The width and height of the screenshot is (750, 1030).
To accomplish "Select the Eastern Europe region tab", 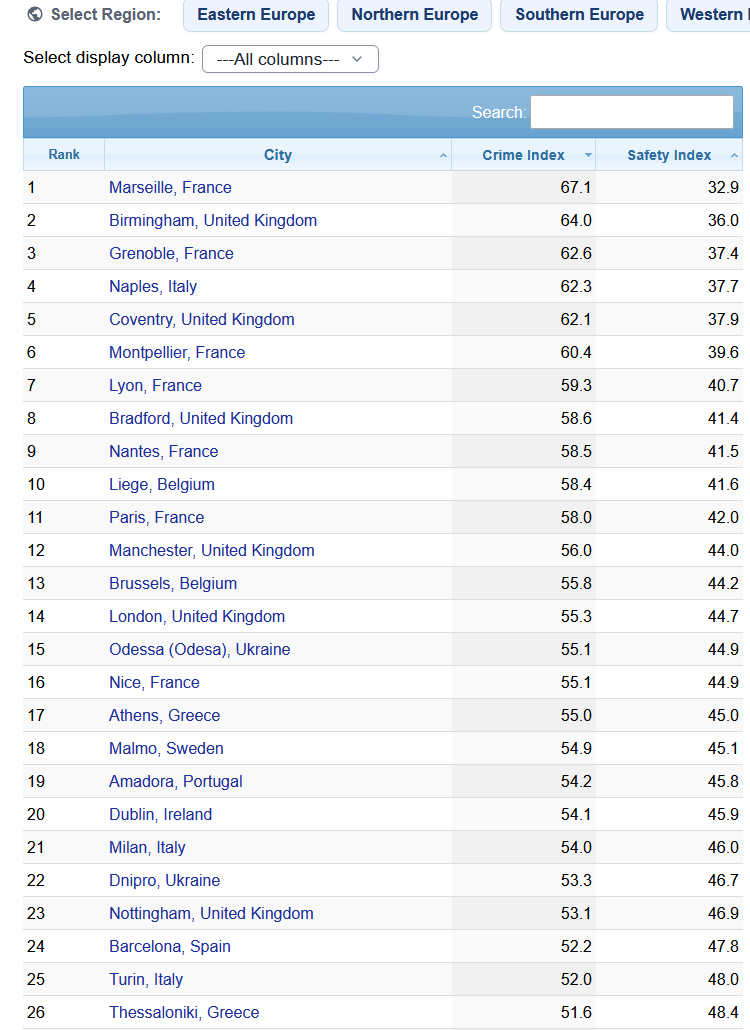I will point(256,14).
